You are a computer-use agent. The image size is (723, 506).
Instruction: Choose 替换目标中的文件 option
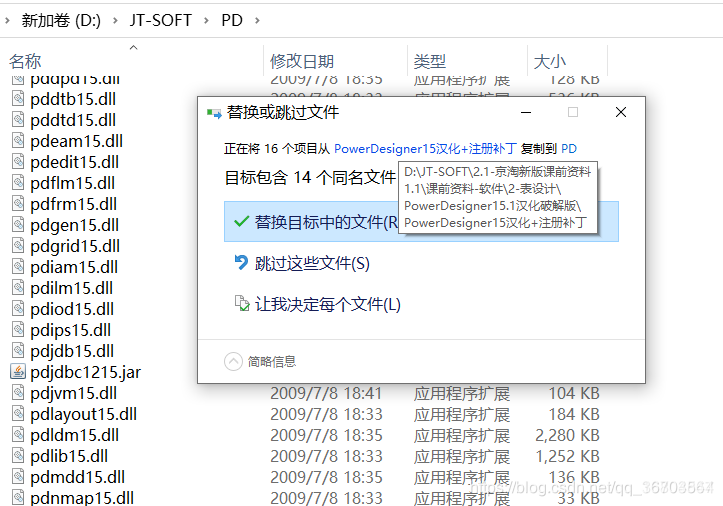421,221
